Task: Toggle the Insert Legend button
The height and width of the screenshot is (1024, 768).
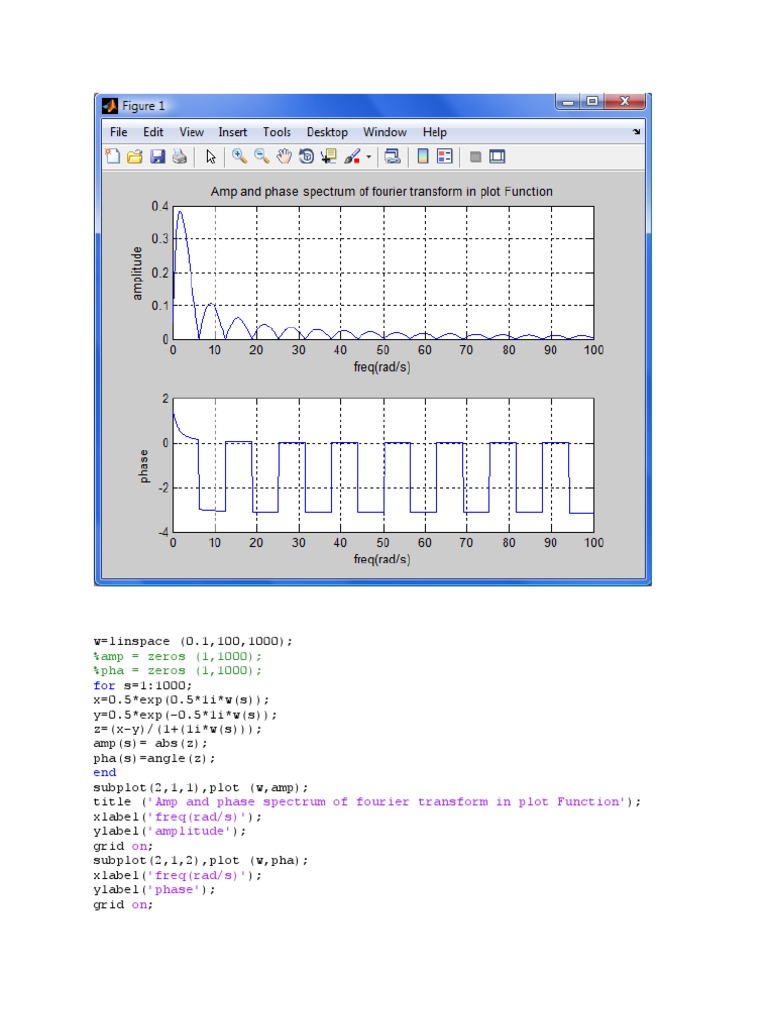Action: click(445, 156)
